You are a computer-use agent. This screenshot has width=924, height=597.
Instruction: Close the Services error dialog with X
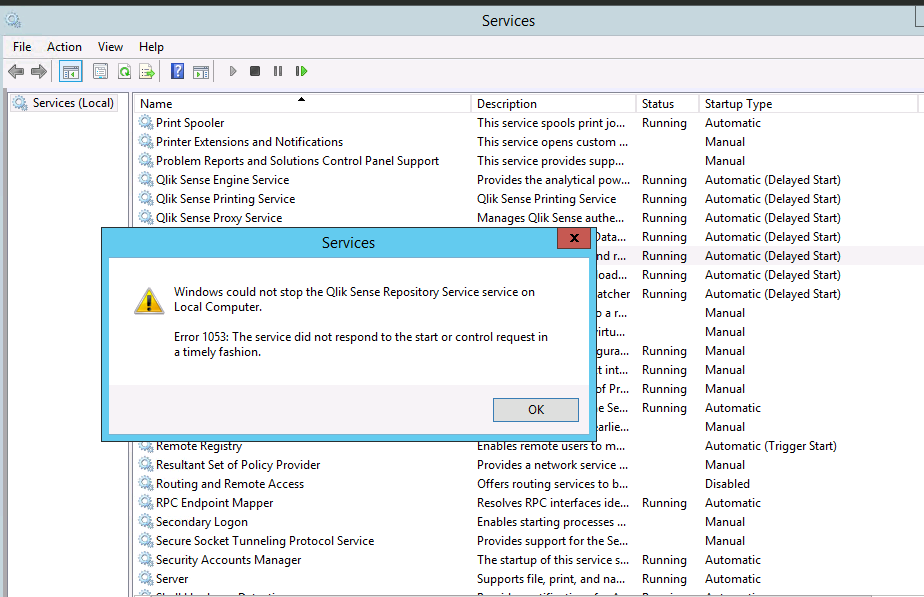coord(573,239)
